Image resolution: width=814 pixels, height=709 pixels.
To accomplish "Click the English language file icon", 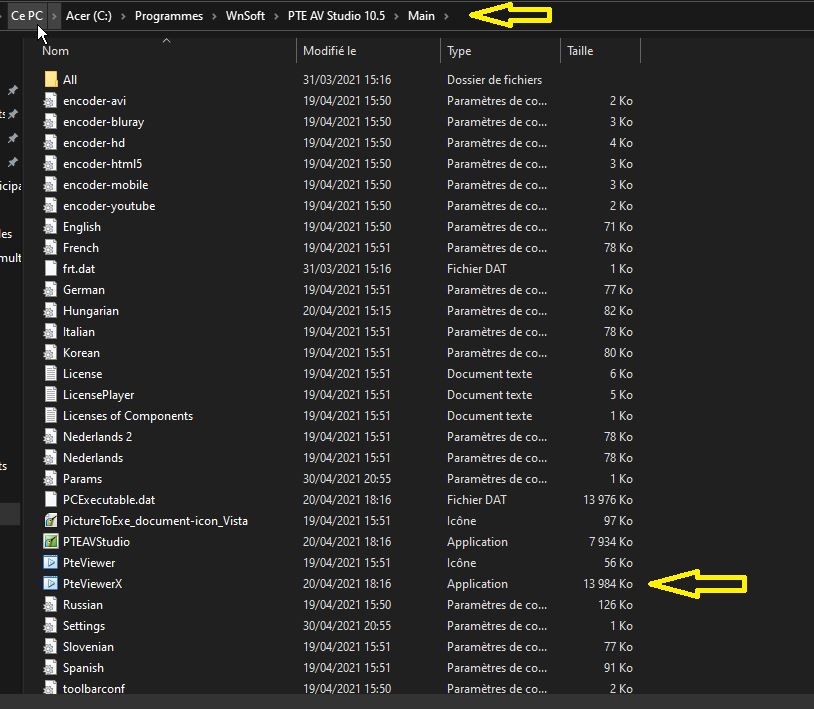I will (x=50, y=227).
